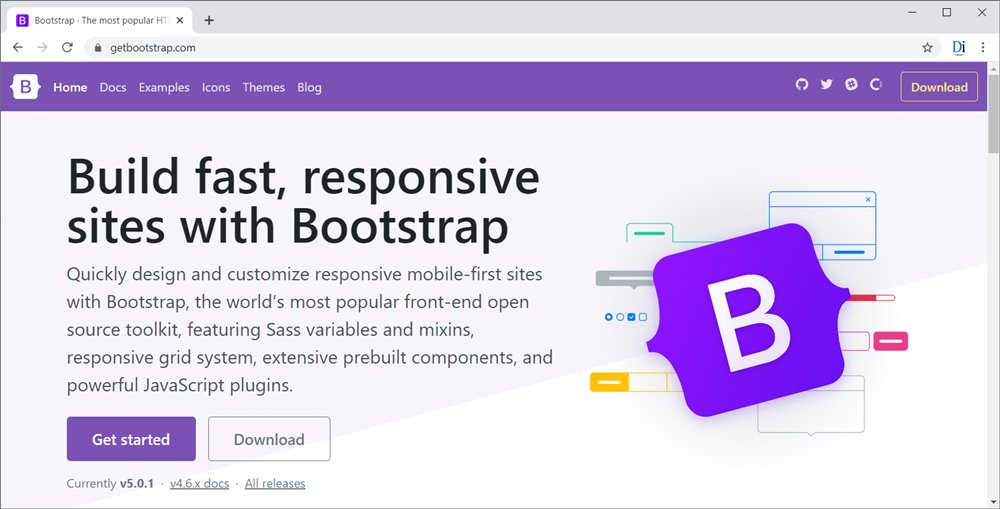This screenshot has height=509, width=1000.
Task: Close the Bootstrap browser tab
Action: coord(180,20)
